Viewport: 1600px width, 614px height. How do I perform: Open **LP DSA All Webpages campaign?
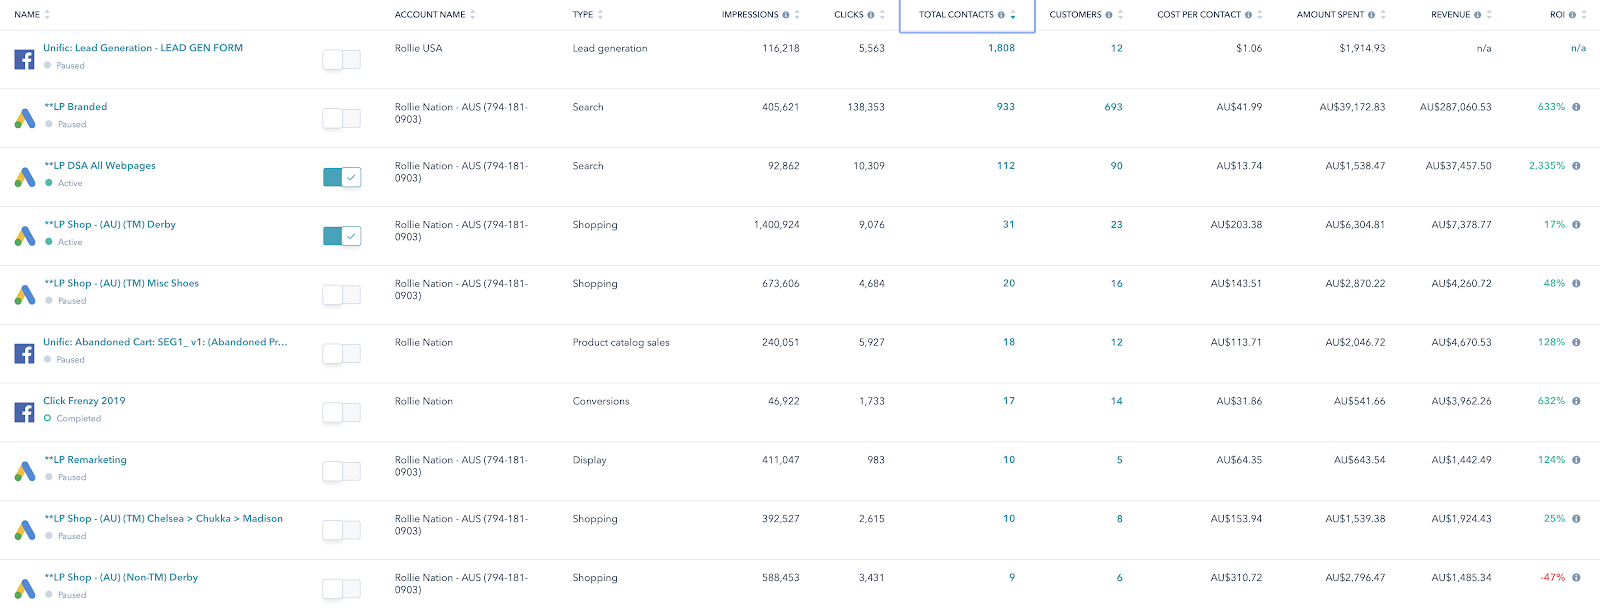(x=100, y=166)
